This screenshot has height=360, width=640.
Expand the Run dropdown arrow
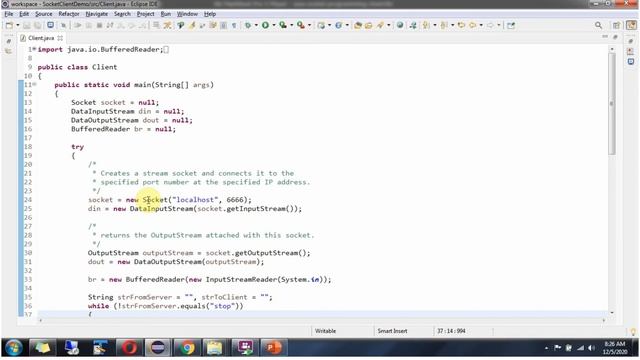(273, 25)
